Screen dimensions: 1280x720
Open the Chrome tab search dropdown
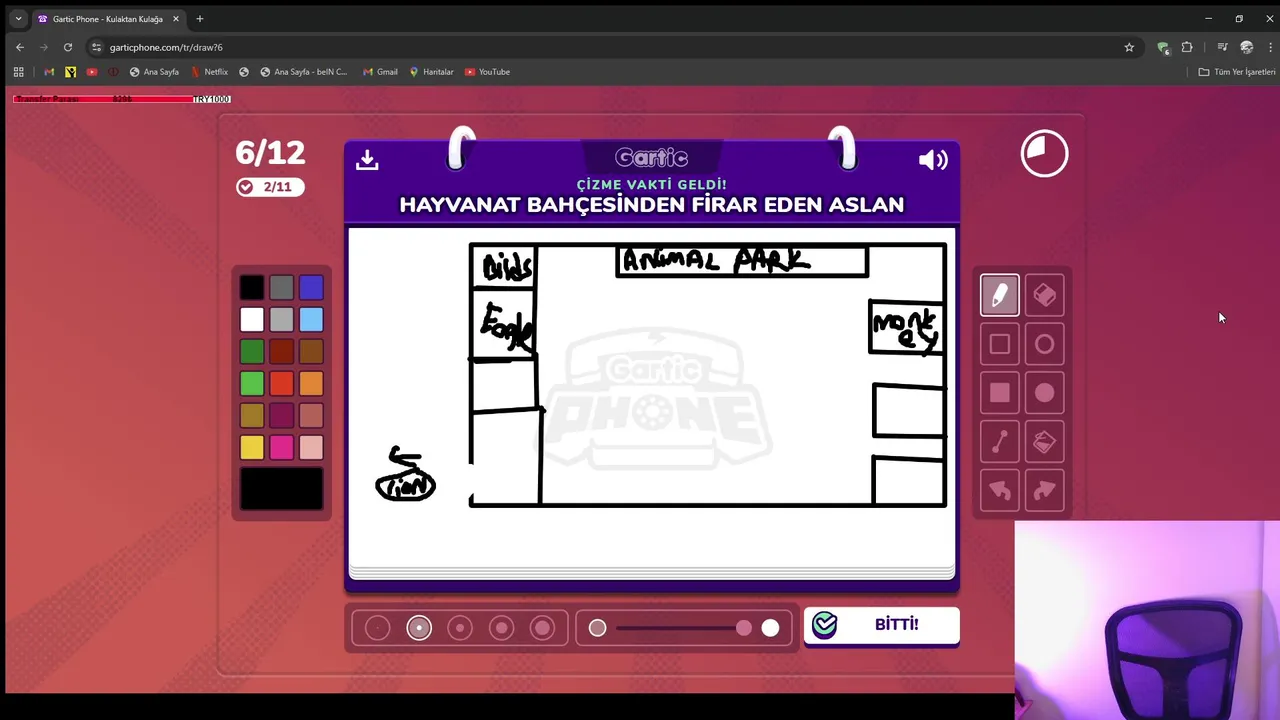18,19
